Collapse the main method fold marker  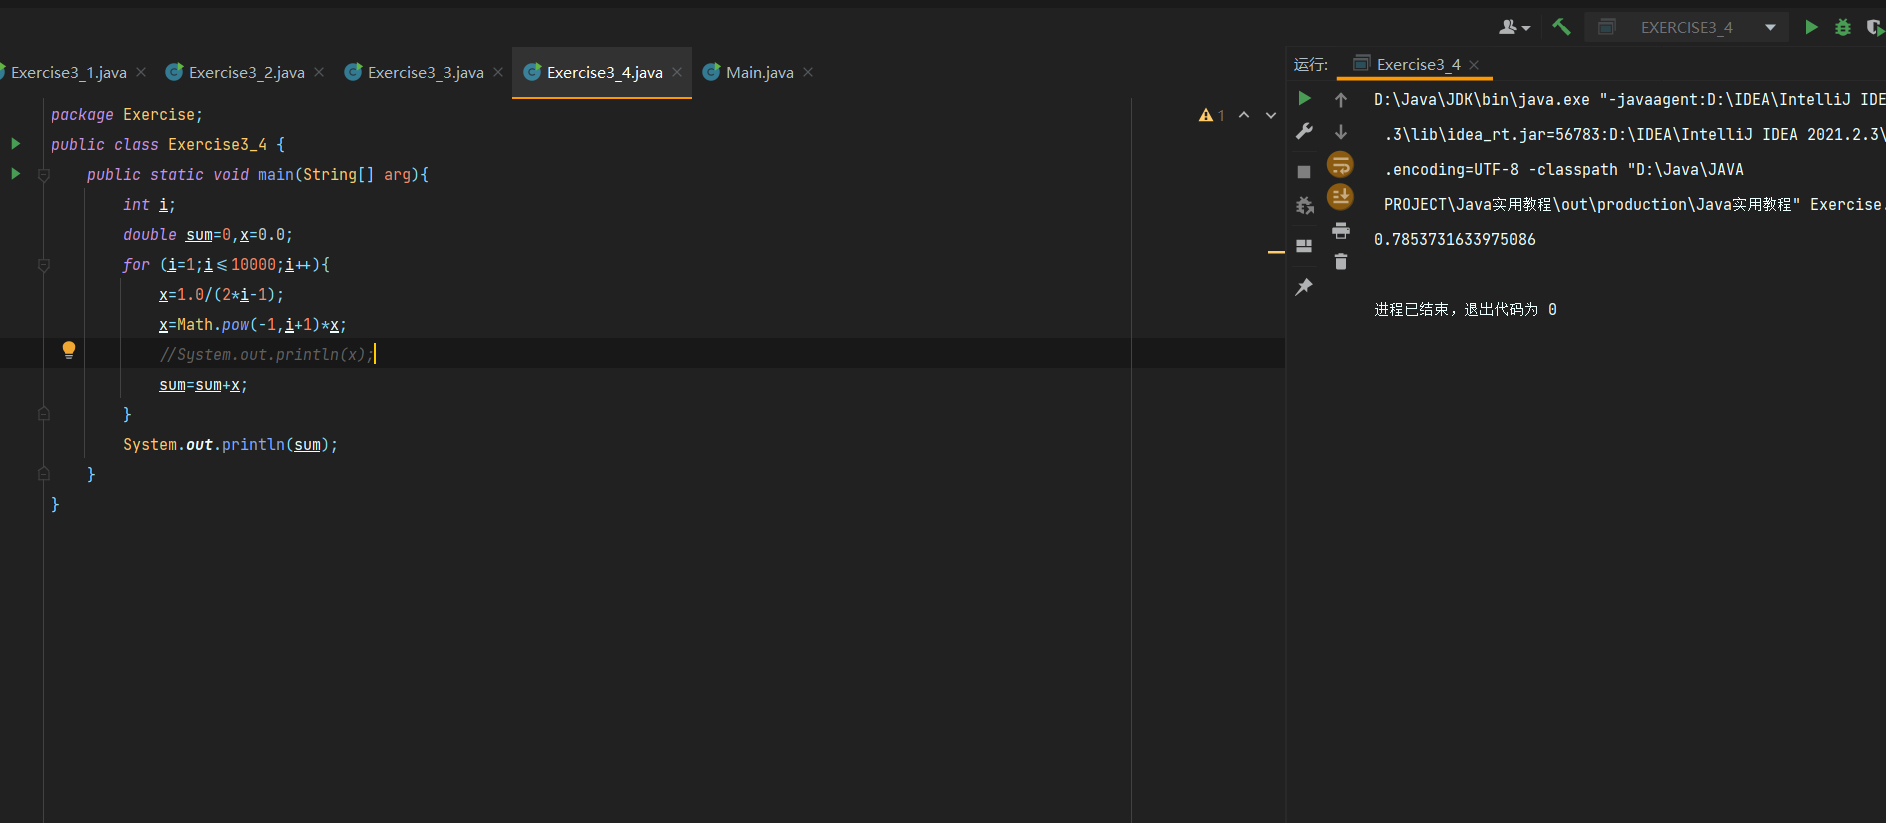44,175
